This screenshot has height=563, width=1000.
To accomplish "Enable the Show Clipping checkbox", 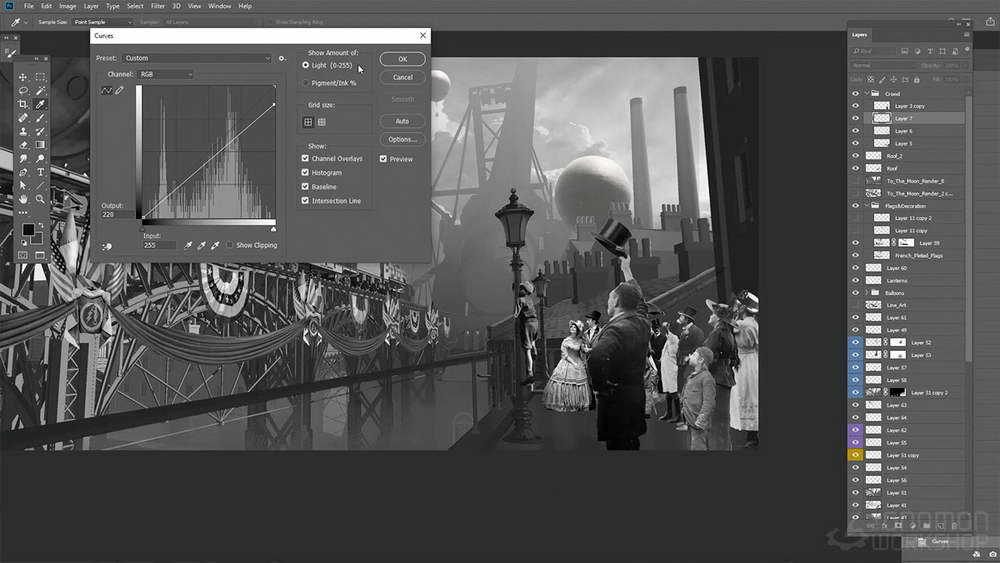I will pos(230,245).
